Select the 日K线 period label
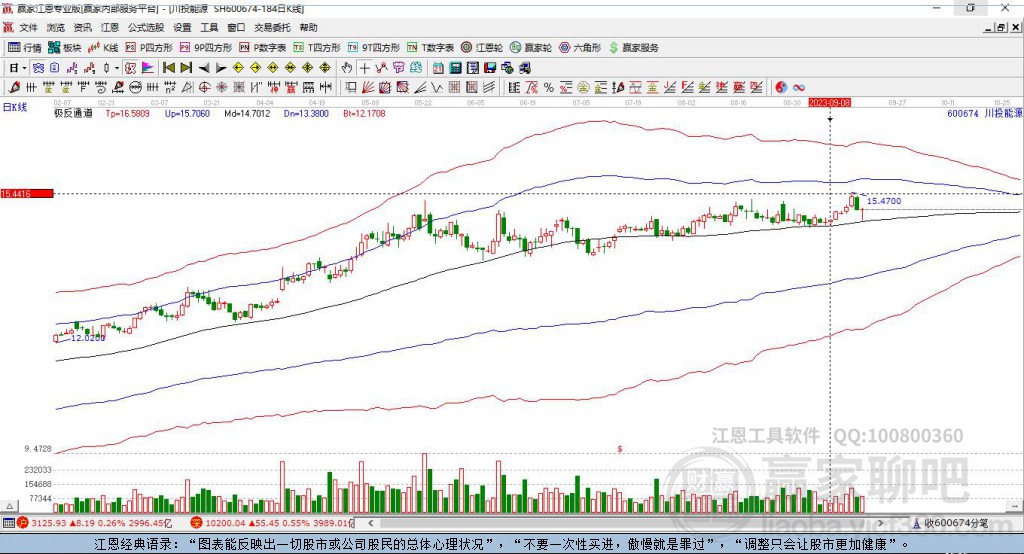This screenshot has width=1024, height=554. point(15,107)
